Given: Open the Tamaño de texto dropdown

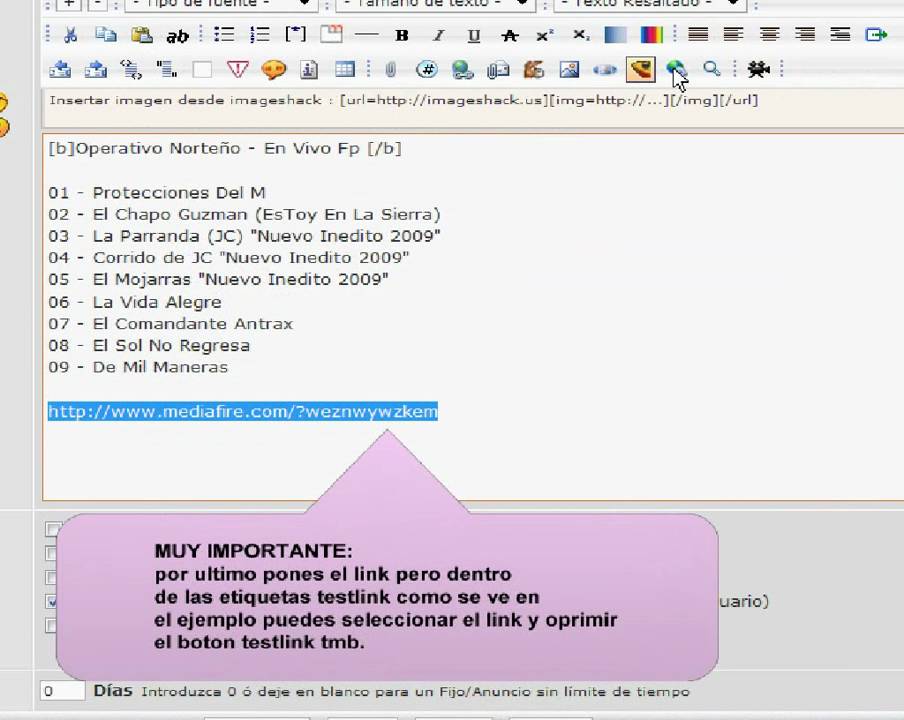Looking at the screenshot, I should (435, 3).
